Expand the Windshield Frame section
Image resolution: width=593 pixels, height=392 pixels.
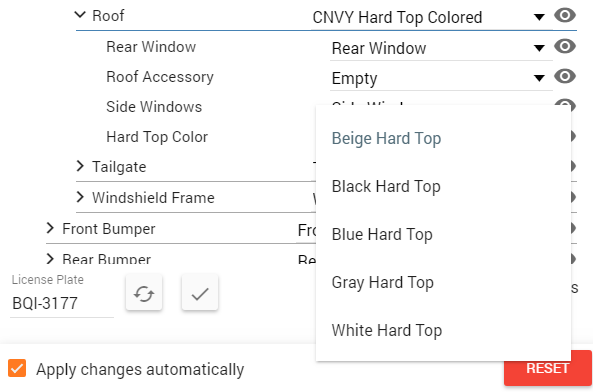(x=80, y=197)
